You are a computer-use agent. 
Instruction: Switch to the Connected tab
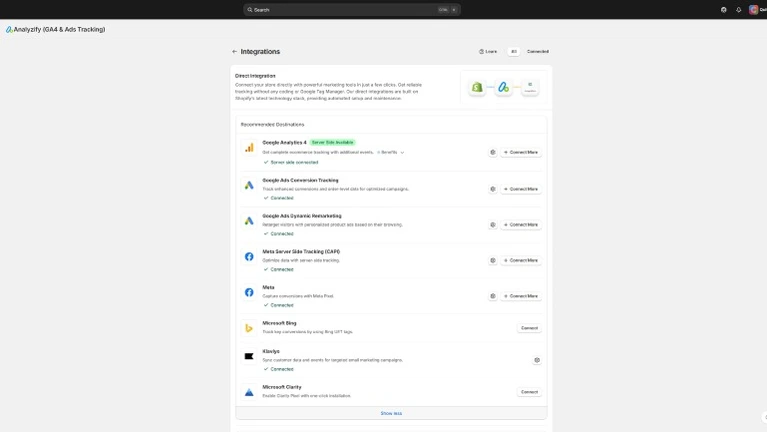[538, 51]
